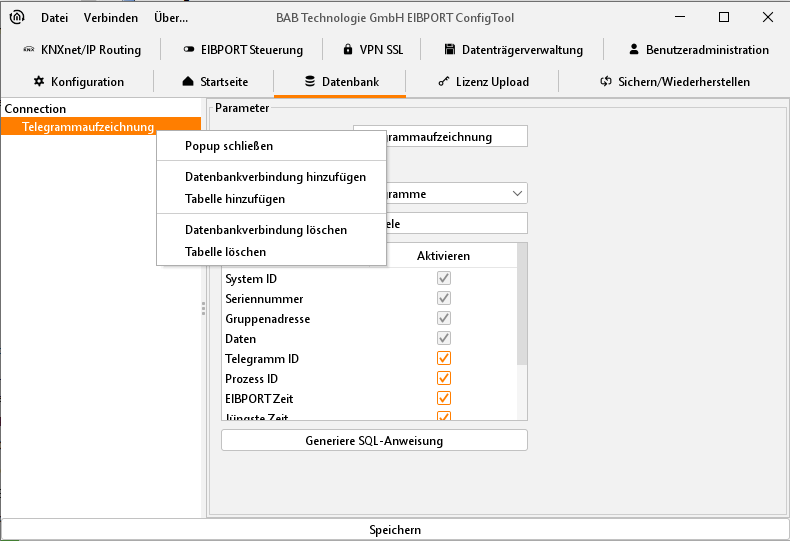Click the Startseite home icon
Image resolution: width=790 pixels, height=541 pixels.
point(188,82)
